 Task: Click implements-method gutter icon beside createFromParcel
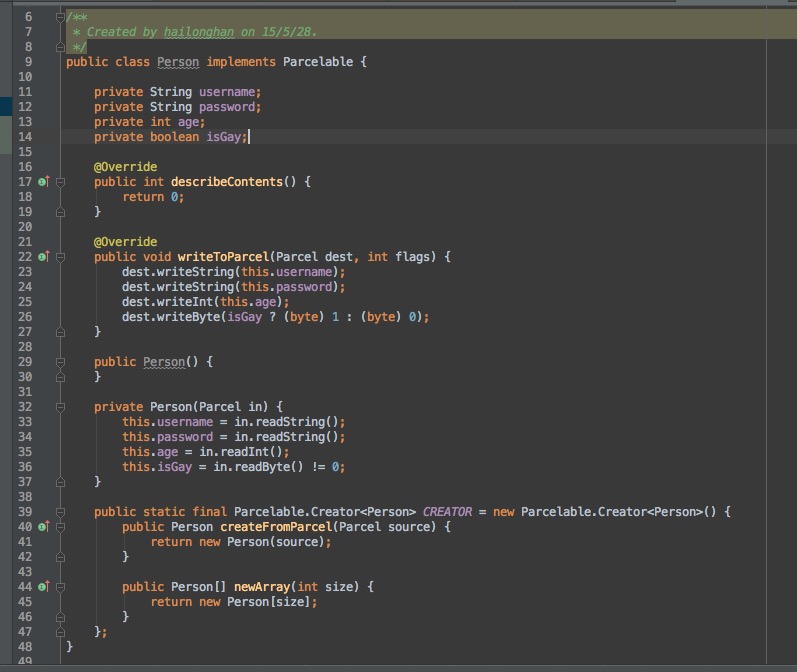click(43, 527)
